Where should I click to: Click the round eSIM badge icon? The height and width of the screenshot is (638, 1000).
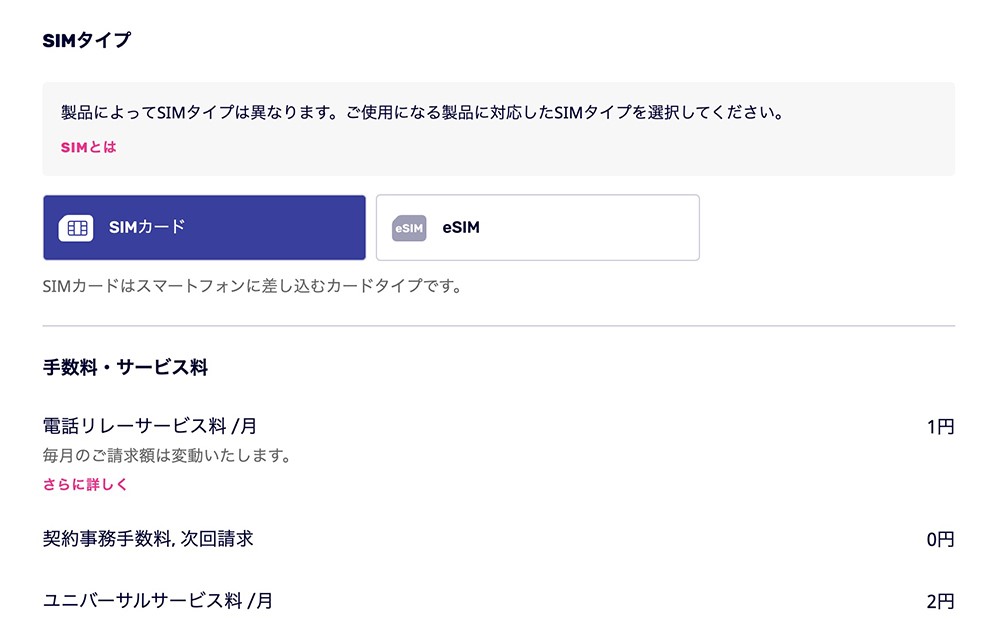click(408, 228)
